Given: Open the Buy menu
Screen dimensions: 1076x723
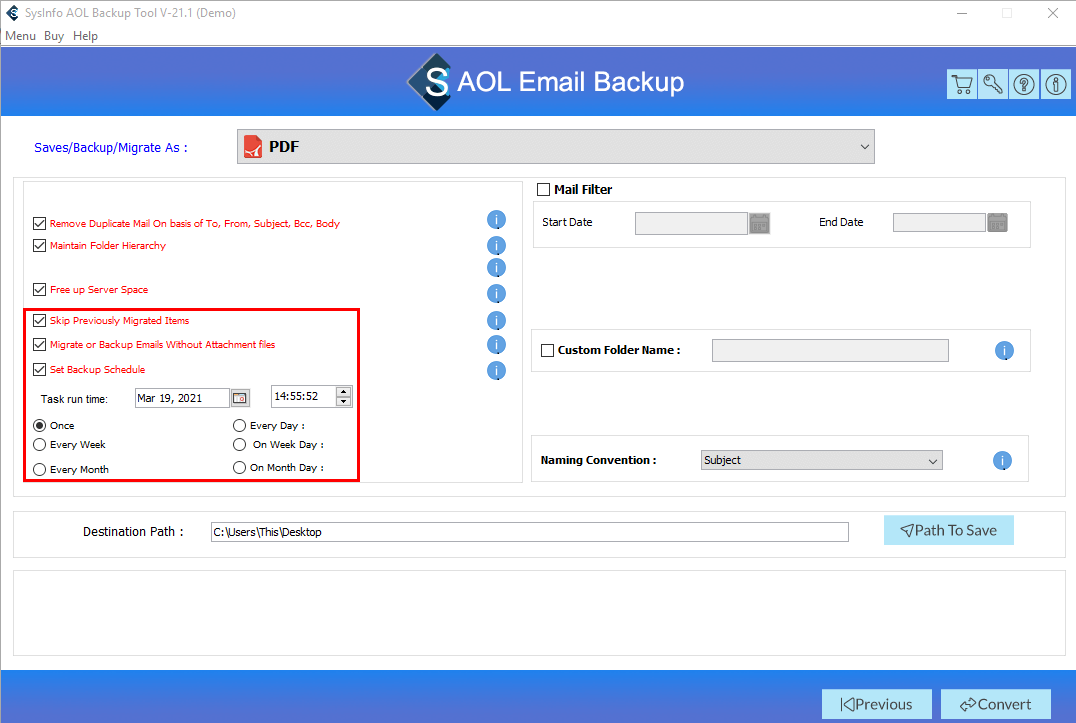Looking at the screenshot, I should [54, 36].
